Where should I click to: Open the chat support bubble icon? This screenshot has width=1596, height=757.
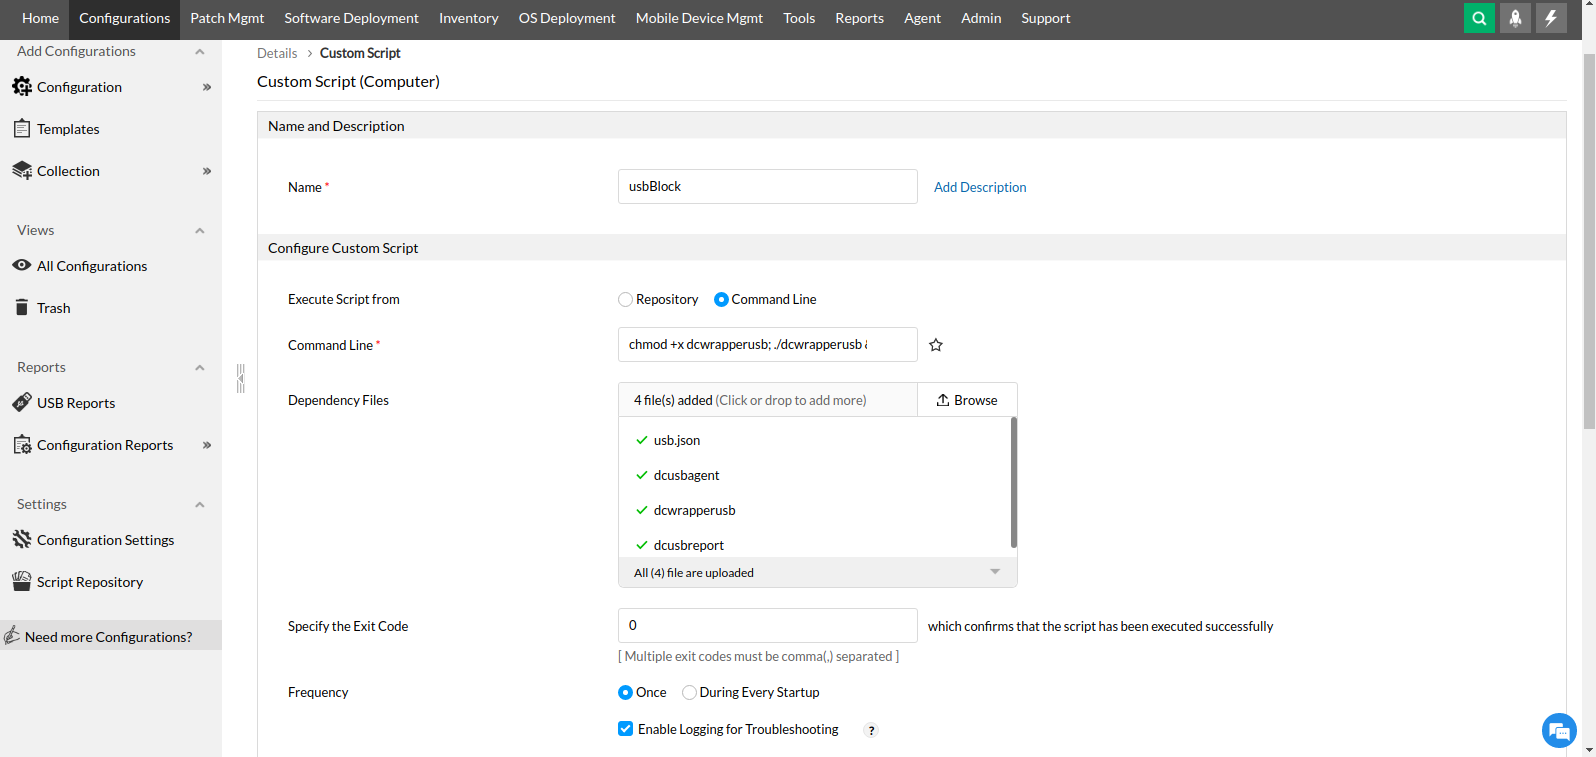coord(1559,731)
